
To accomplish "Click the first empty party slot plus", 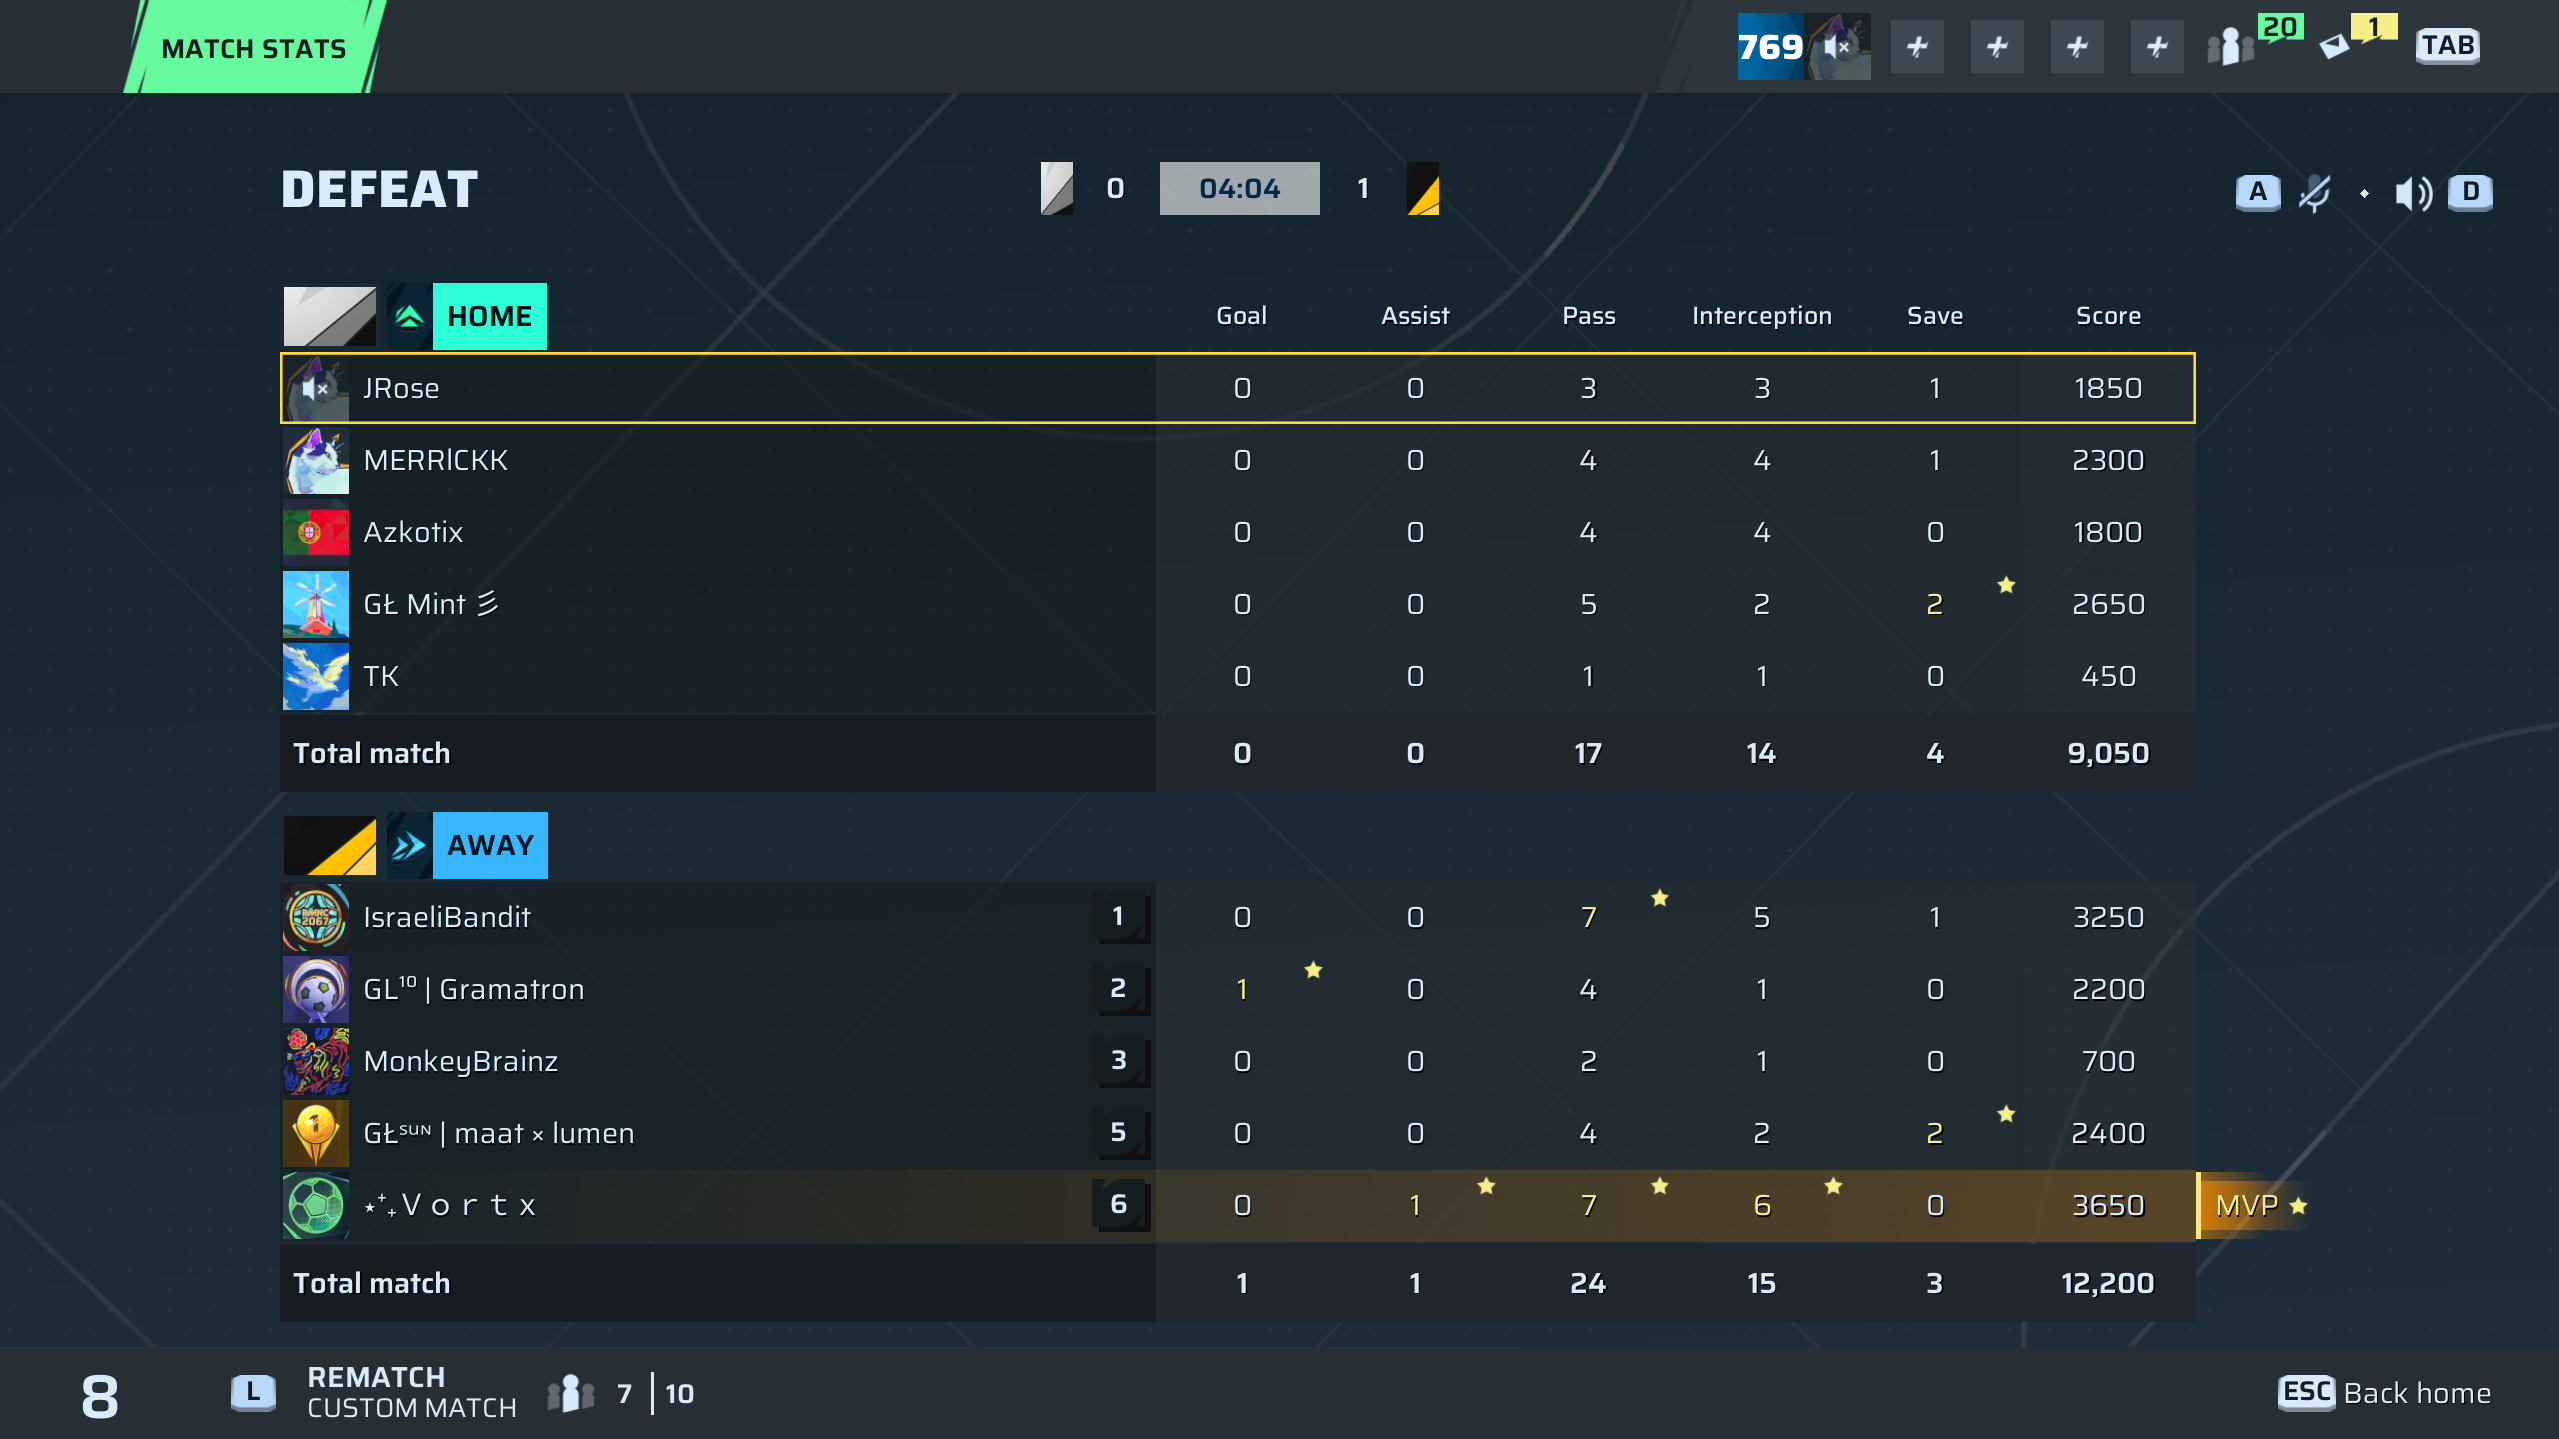I will (x=1917, y=46).
